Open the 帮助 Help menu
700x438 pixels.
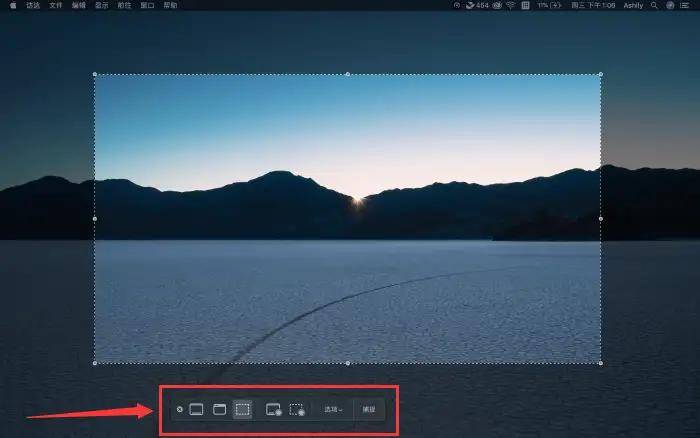(x=171, y=5)
